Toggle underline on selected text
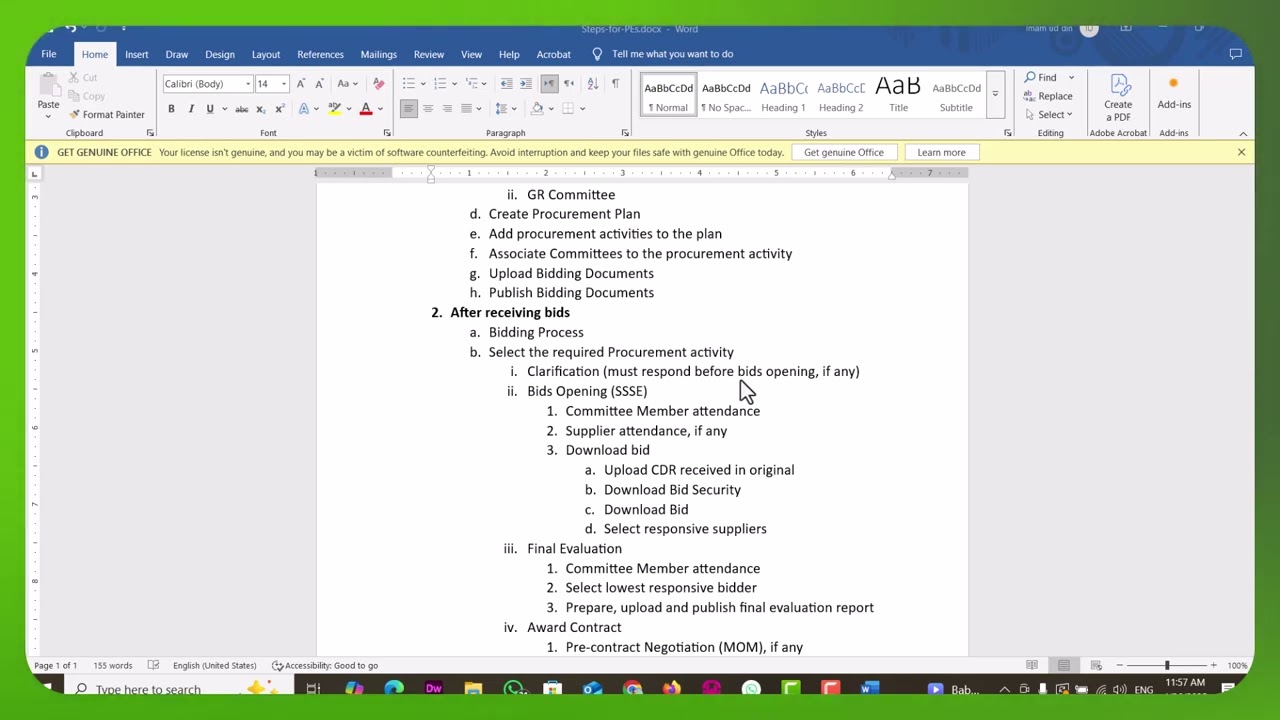1280x720 pixels. 209,108
